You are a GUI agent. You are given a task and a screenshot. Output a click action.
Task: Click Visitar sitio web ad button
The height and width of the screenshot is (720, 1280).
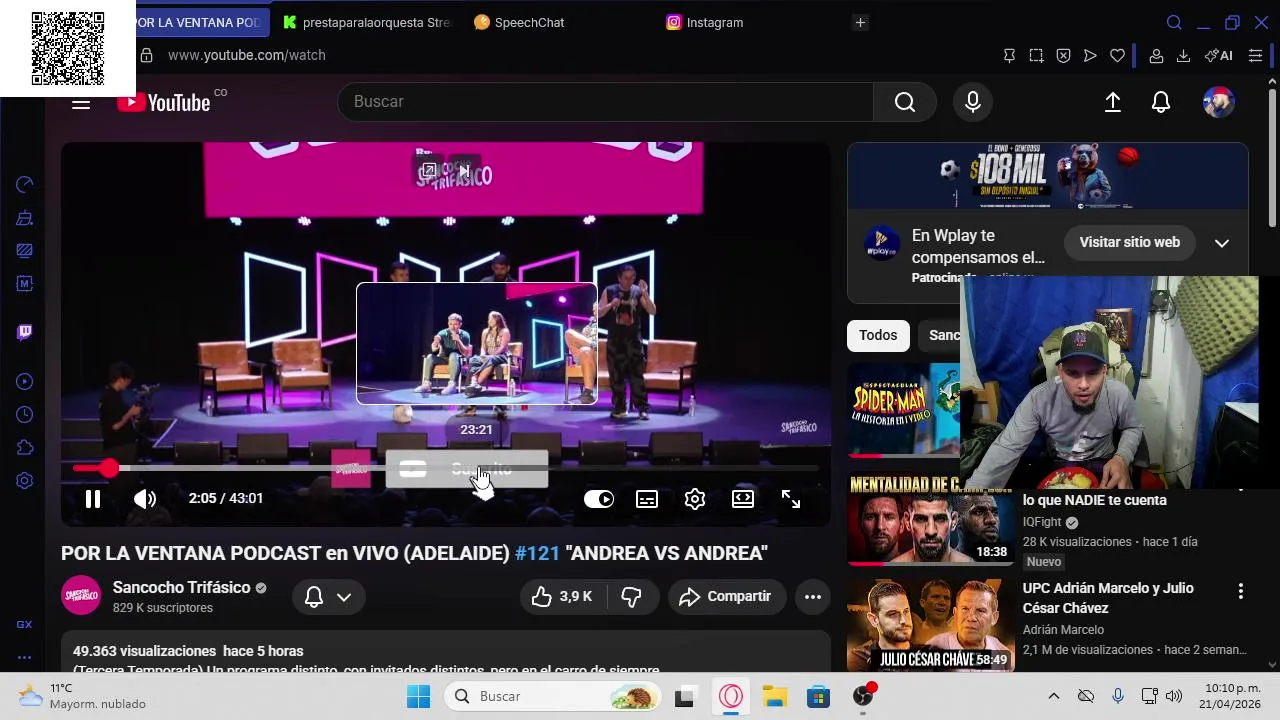pos(1129,242)
